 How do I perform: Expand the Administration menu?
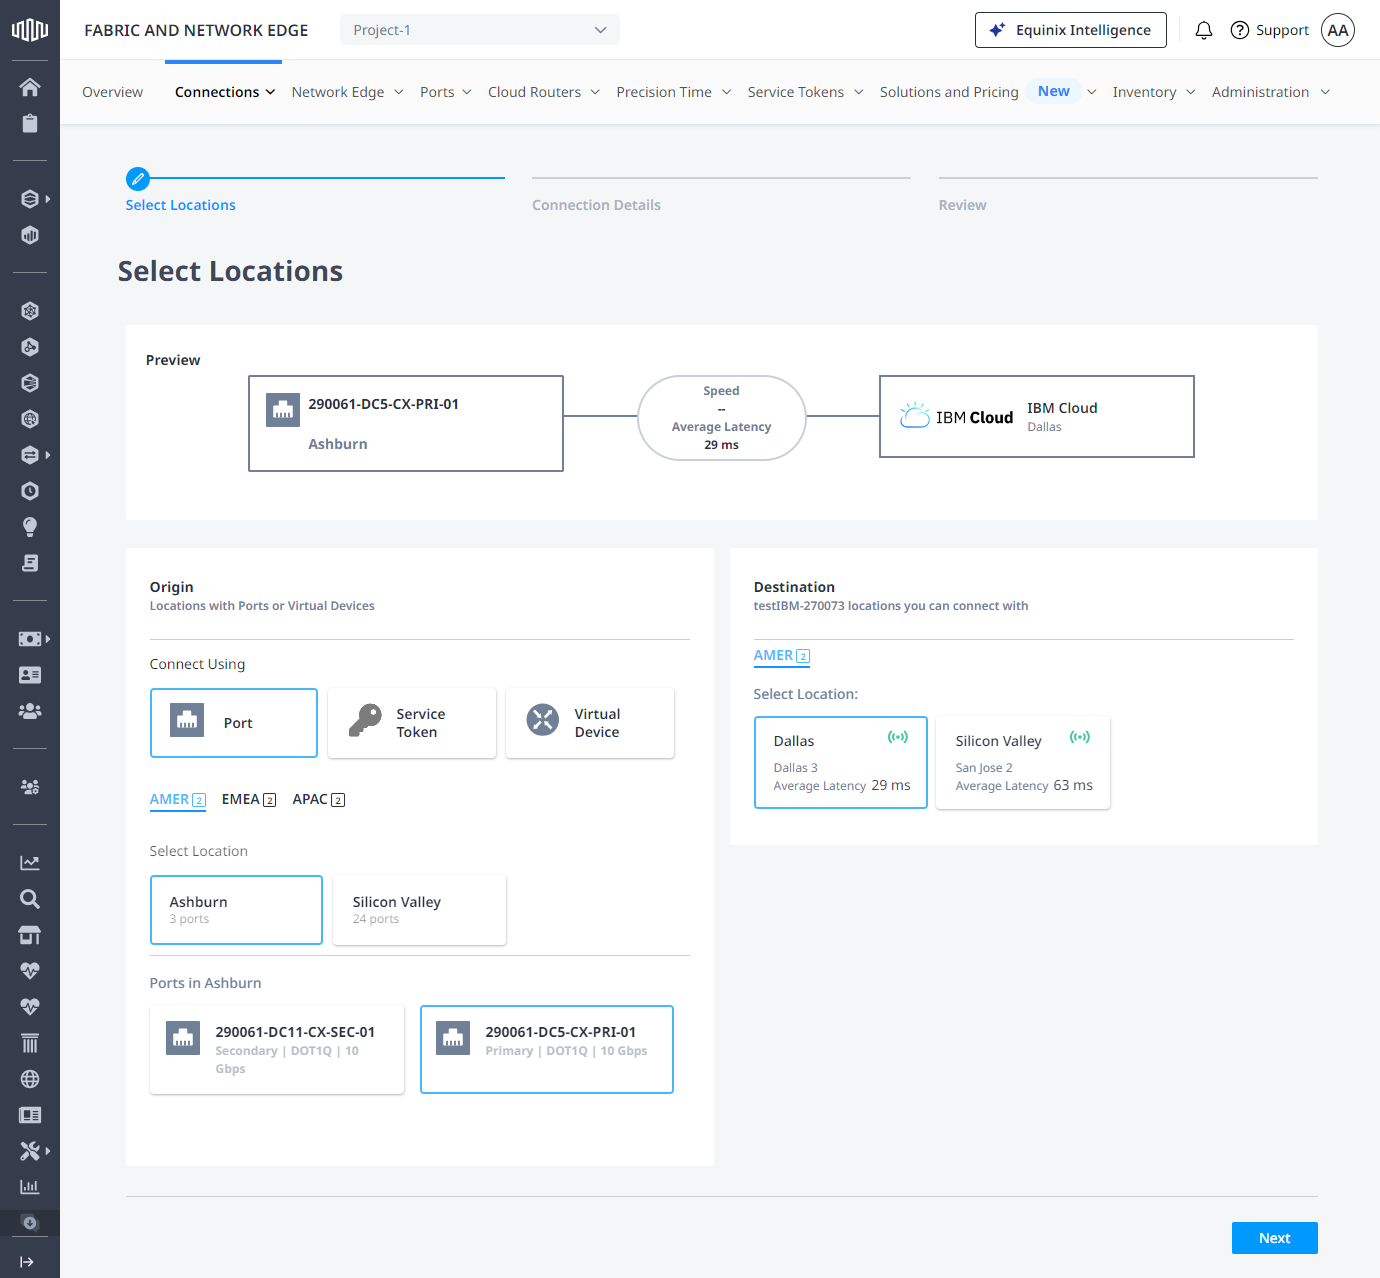coord(1271,92)
